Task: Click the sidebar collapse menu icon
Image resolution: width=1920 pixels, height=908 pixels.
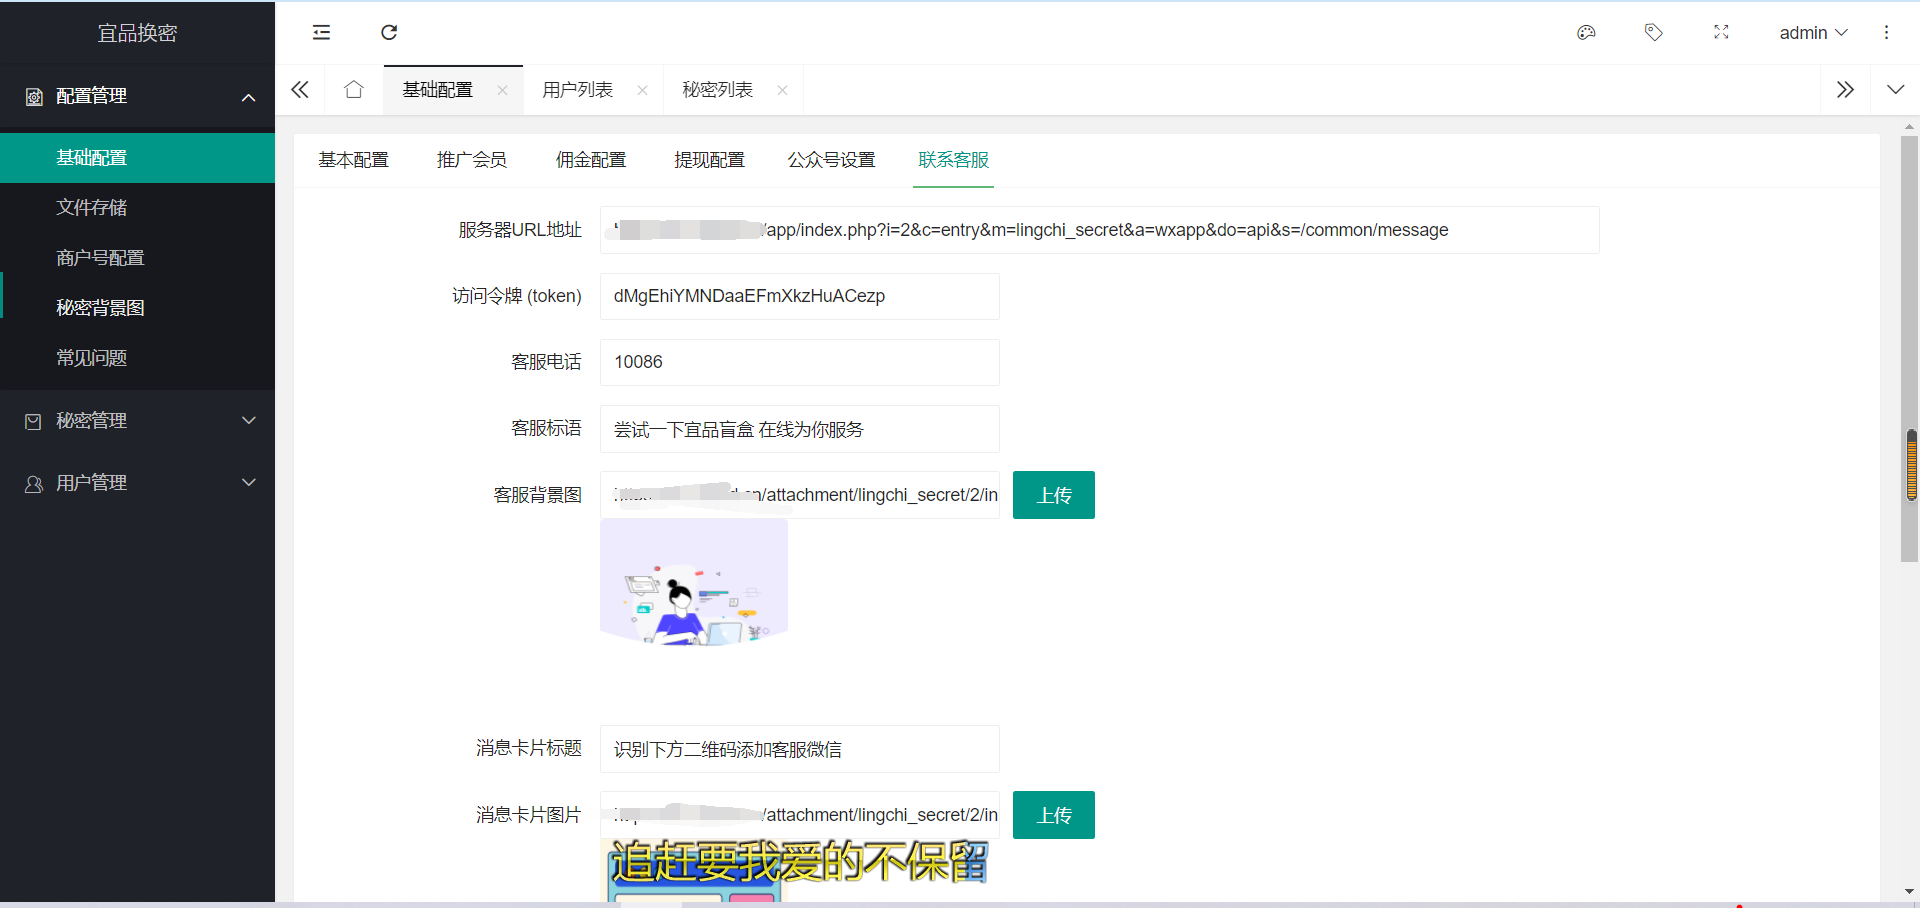Action: [x=321, y=33]
